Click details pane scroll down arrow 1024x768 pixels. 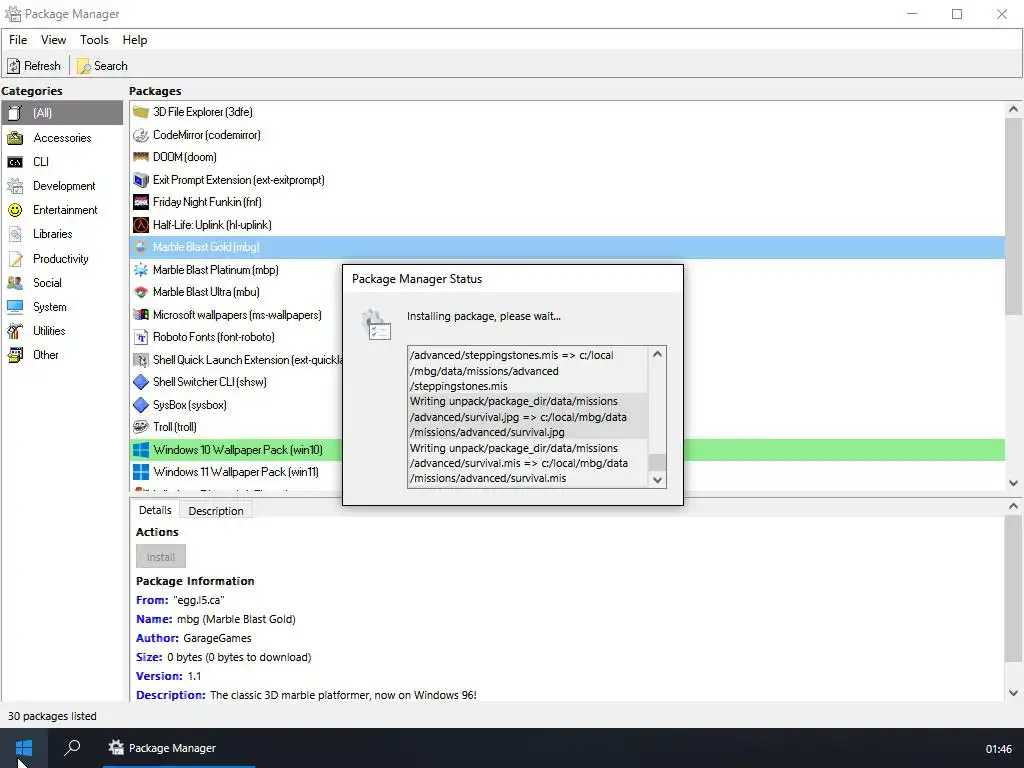tap(1014, 693)
